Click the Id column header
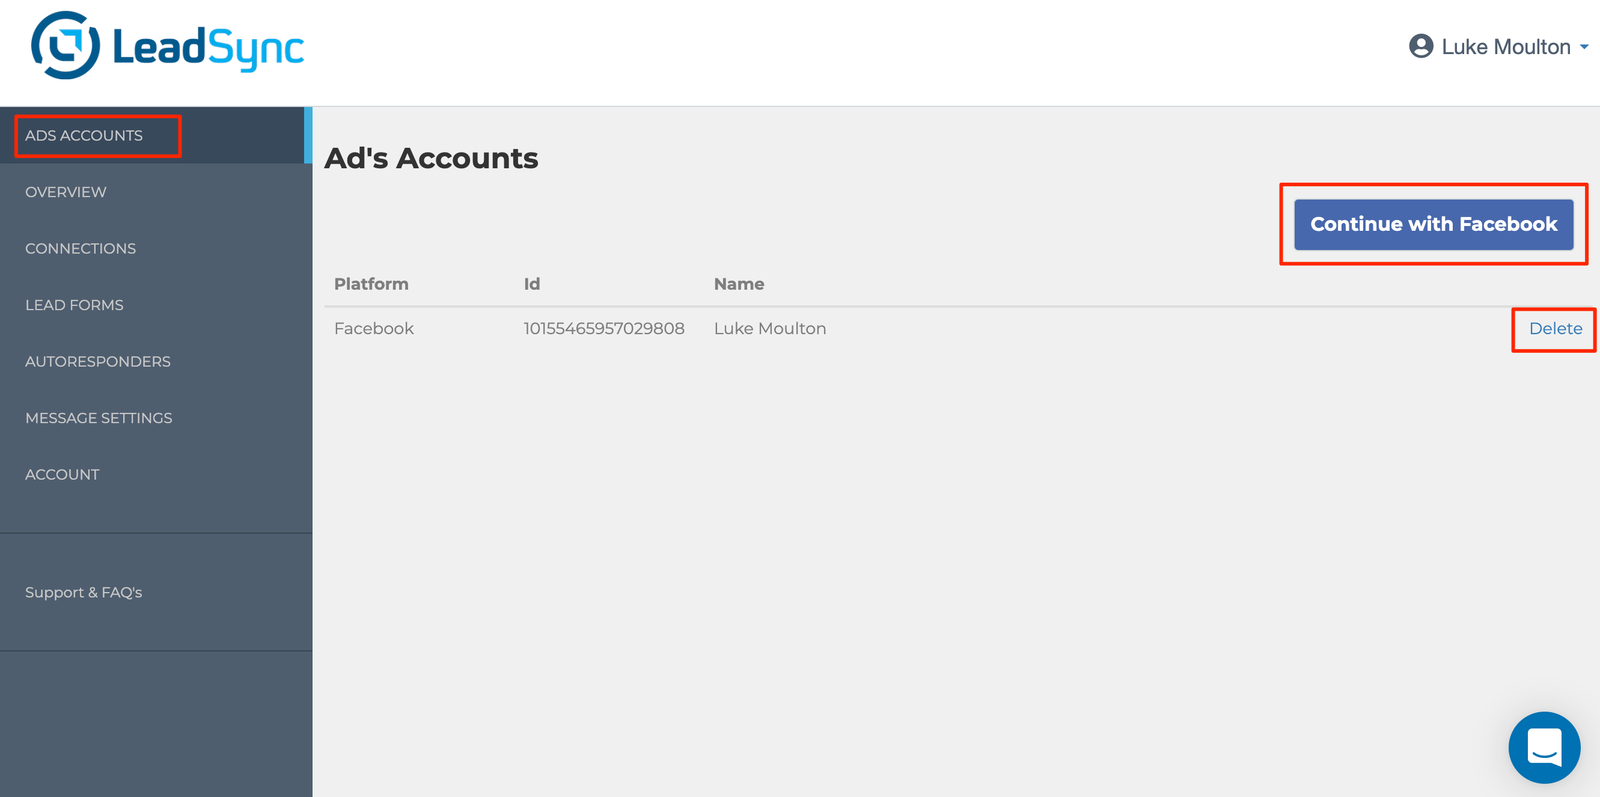Screen dimensions: 1600x797 click(532, 284)
